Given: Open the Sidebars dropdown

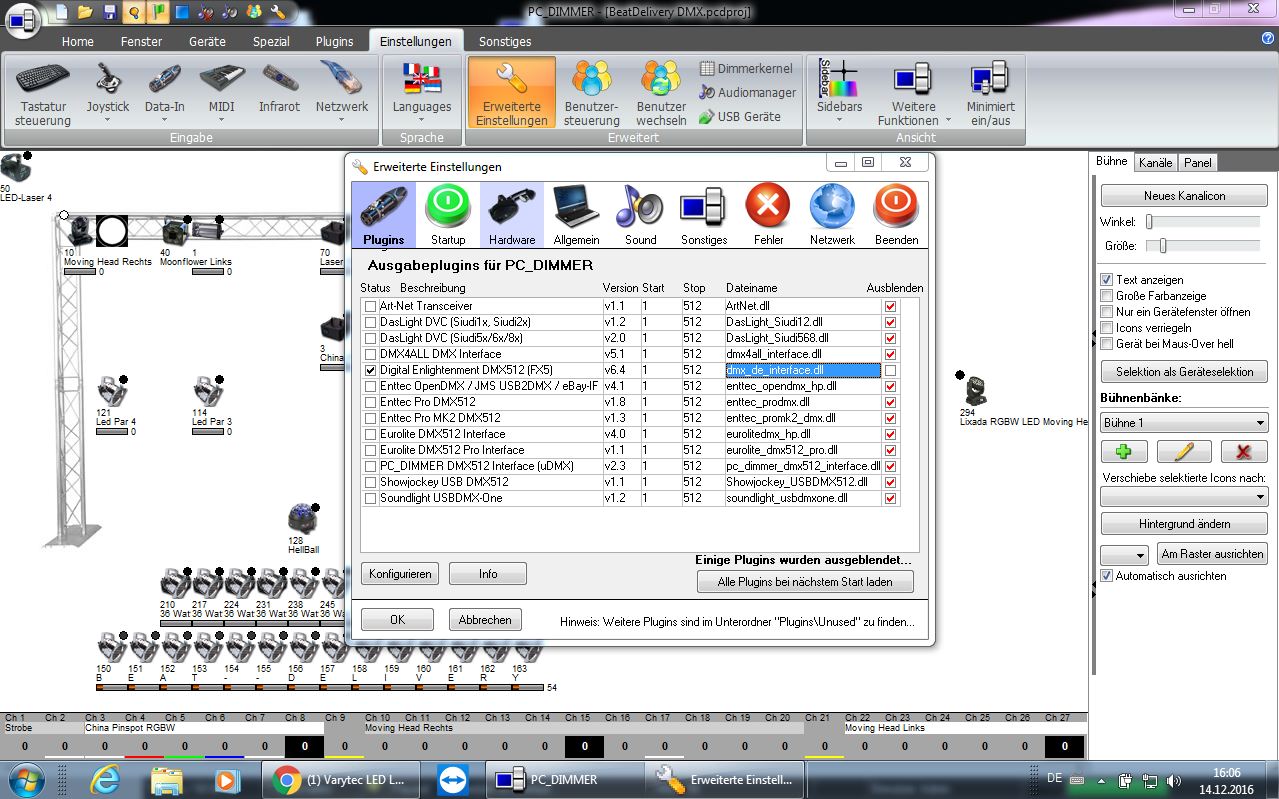Looking at the screenshot, I should (839, 94).
